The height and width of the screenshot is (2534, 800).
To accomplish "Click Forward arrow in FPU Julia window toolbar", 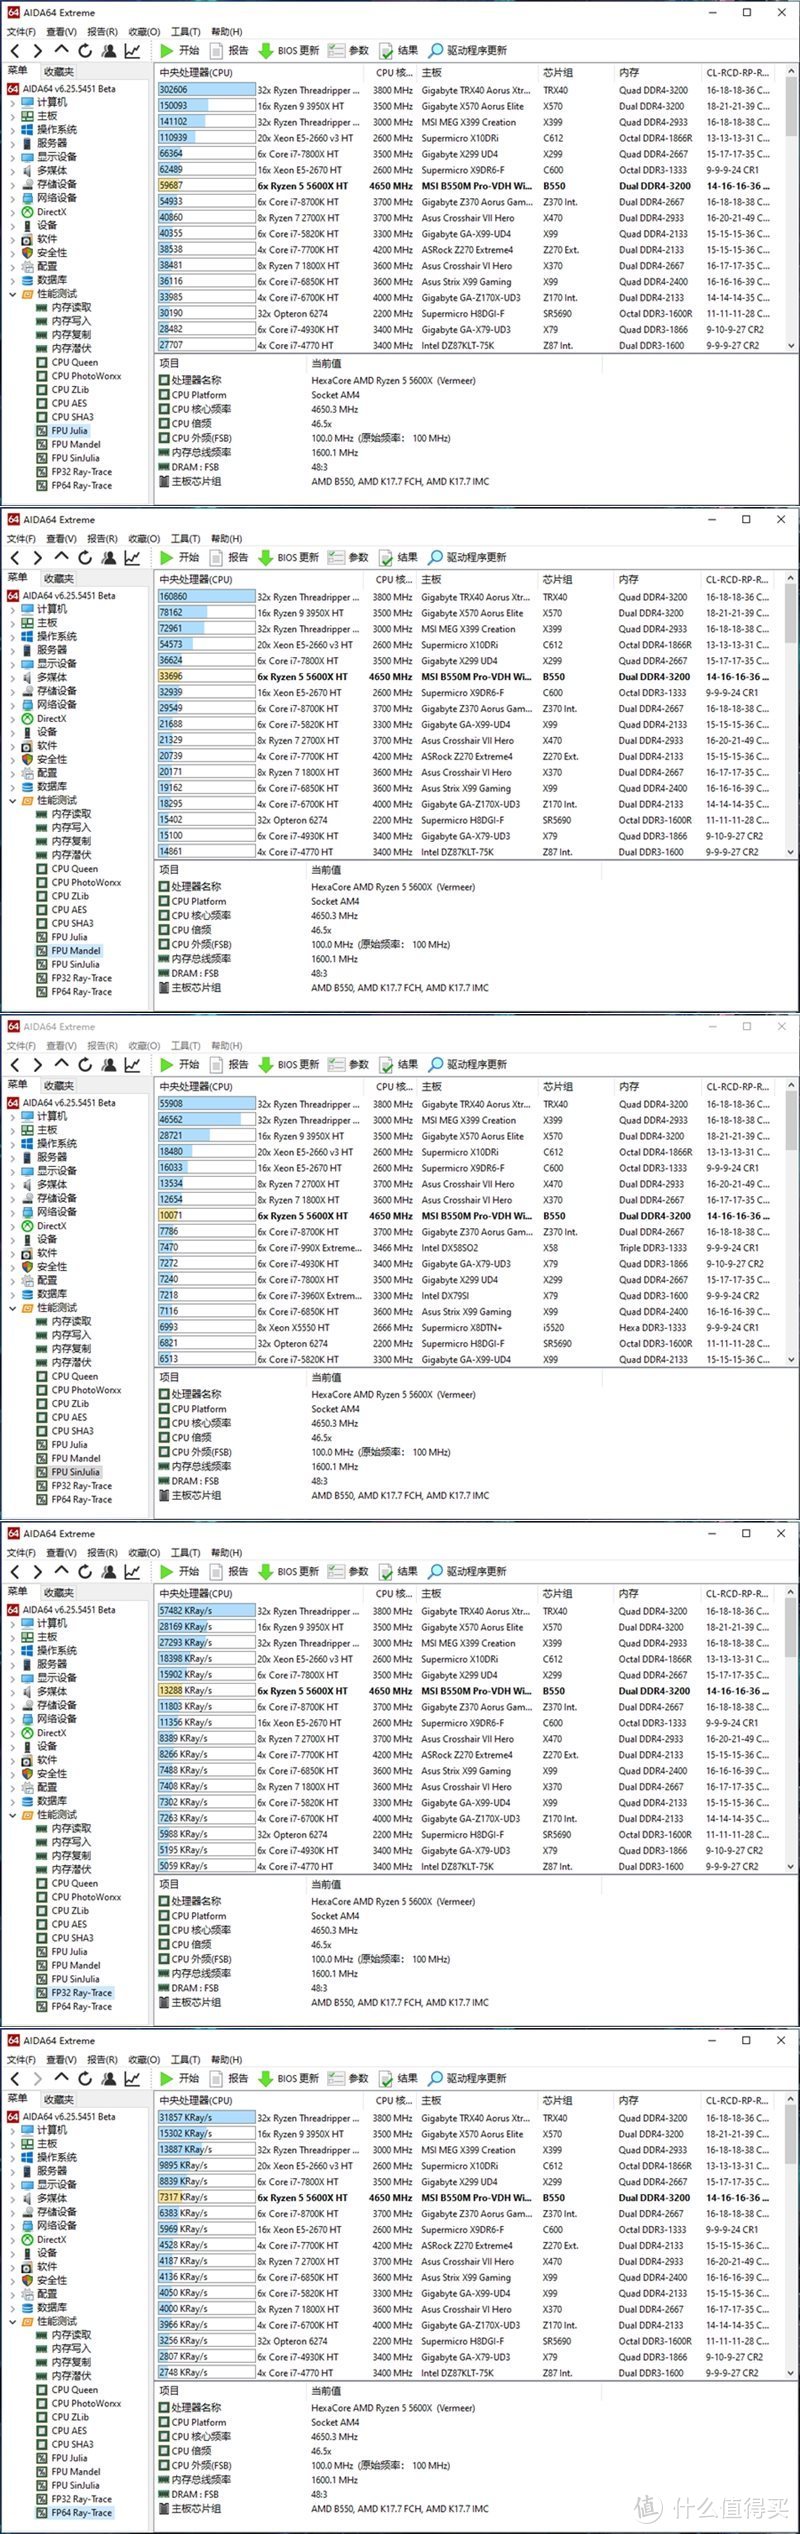I will point(38,51).
